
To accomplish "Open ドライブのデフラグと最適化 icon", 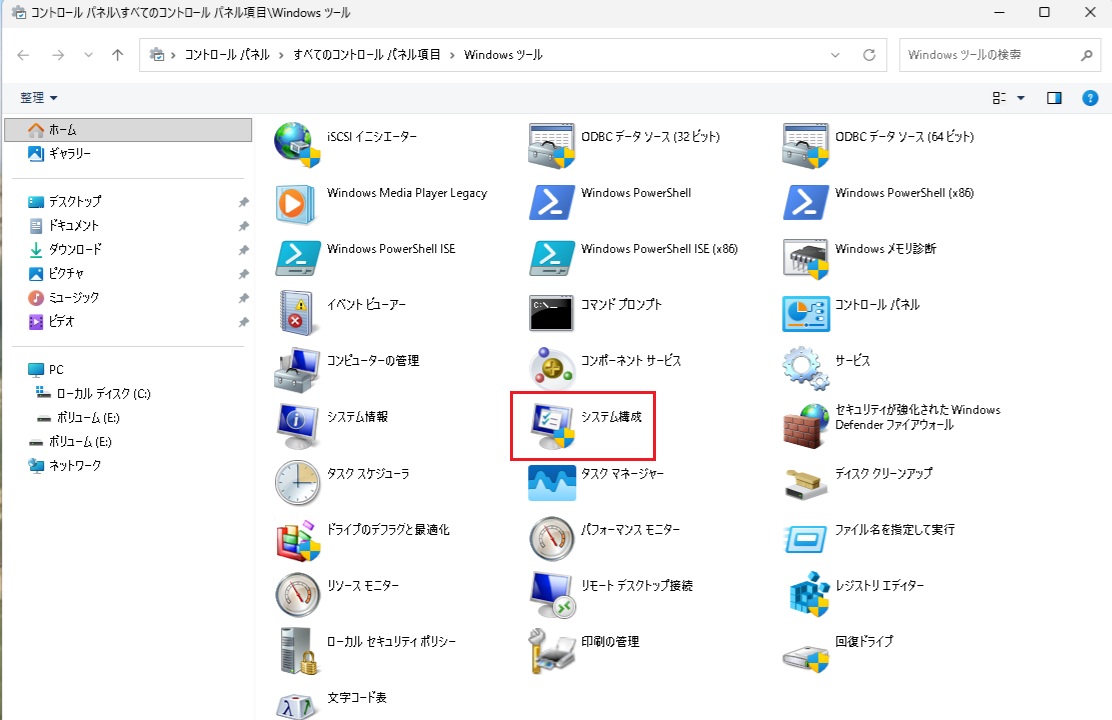I will tap(298, 541).
